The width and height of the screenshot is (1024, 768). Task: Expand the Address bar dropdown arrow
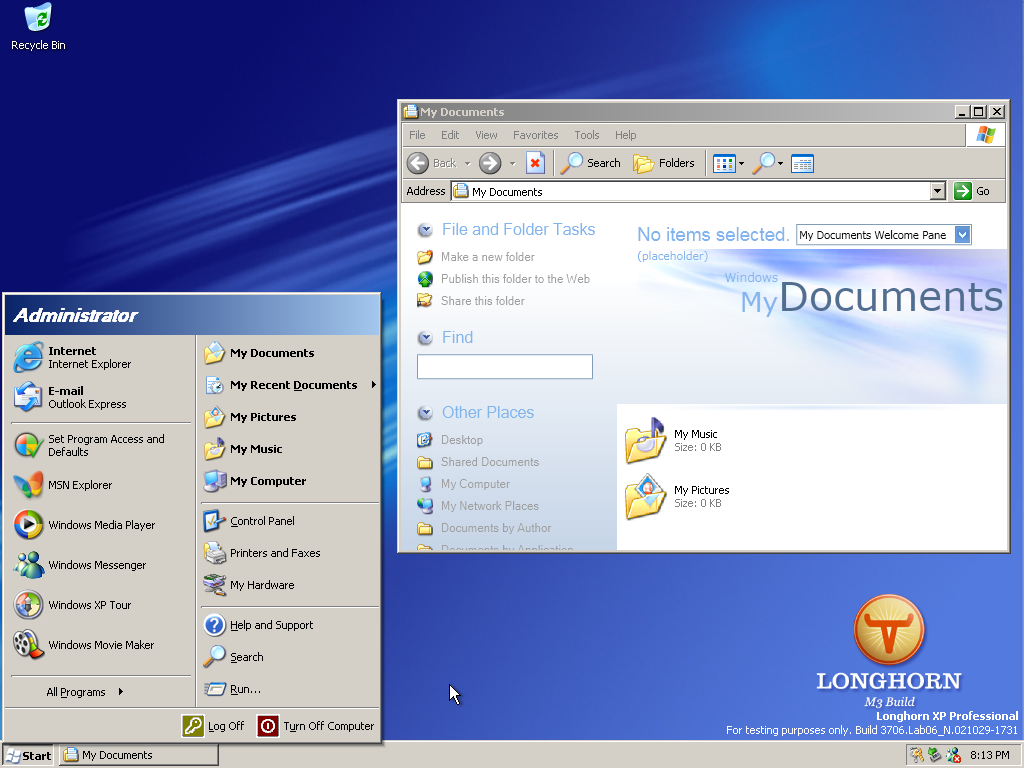[x=937, y=191]
